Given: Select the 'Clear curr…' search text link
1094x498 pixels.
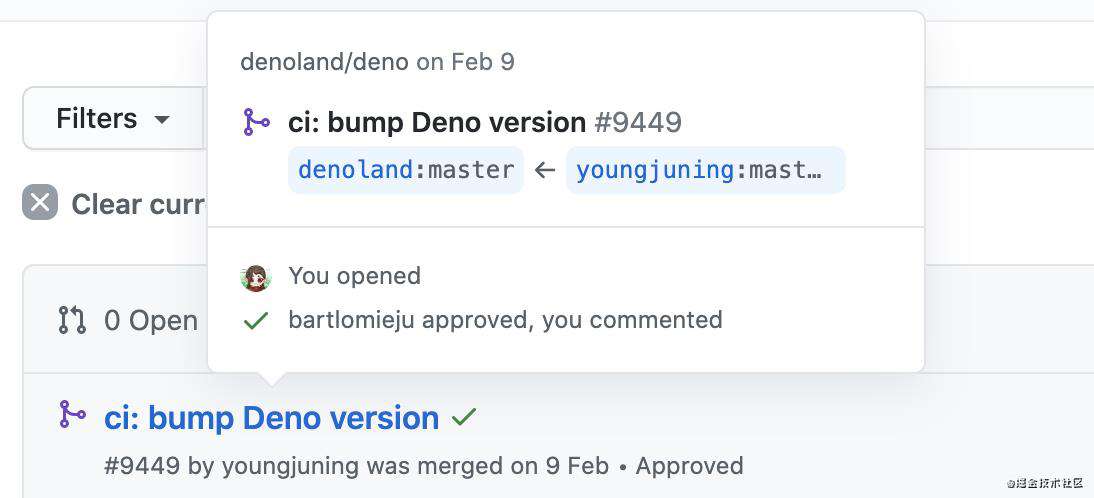Looking at the screenshot, I should coord(138,204).
